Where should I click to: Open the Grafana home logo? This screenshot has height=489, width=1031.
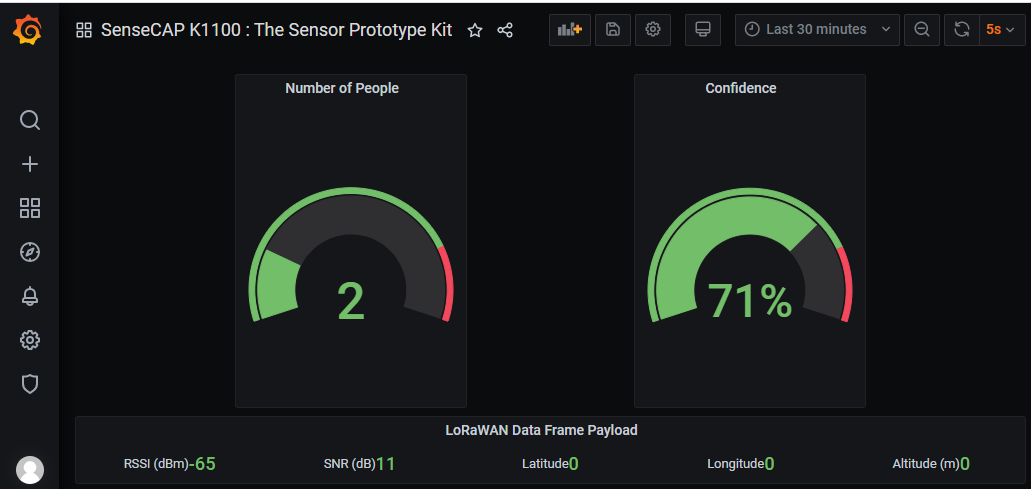[x=28, y=30]
